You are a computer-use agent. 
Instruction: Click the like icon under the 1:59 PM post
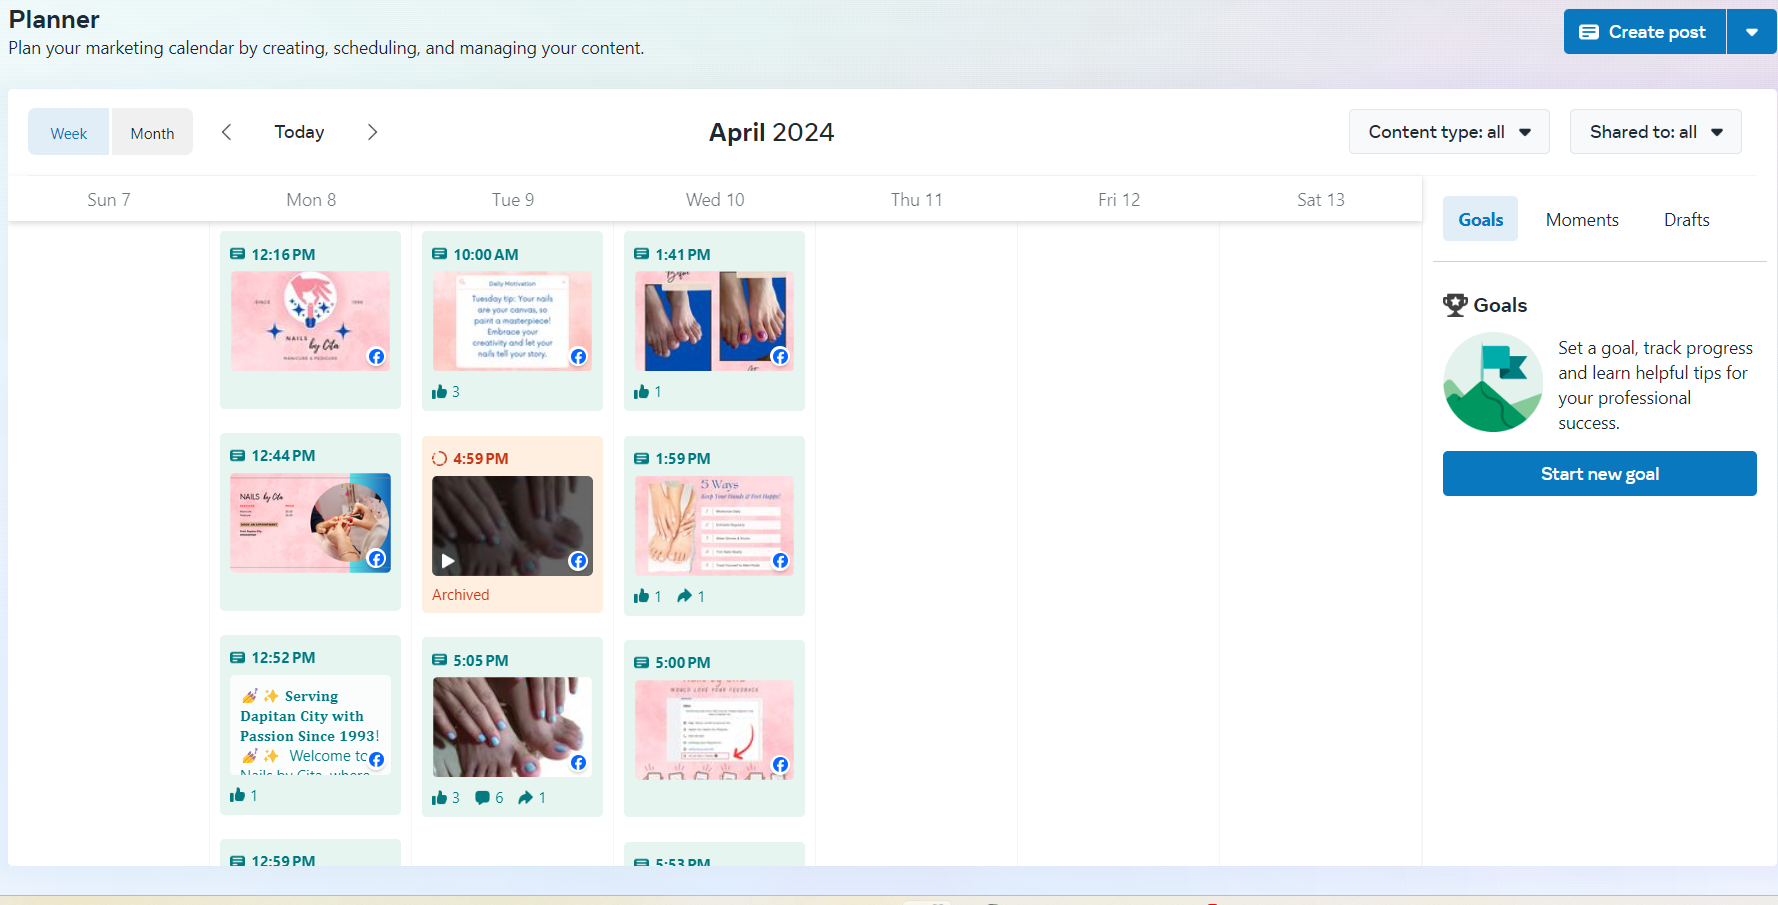point(641,596)
